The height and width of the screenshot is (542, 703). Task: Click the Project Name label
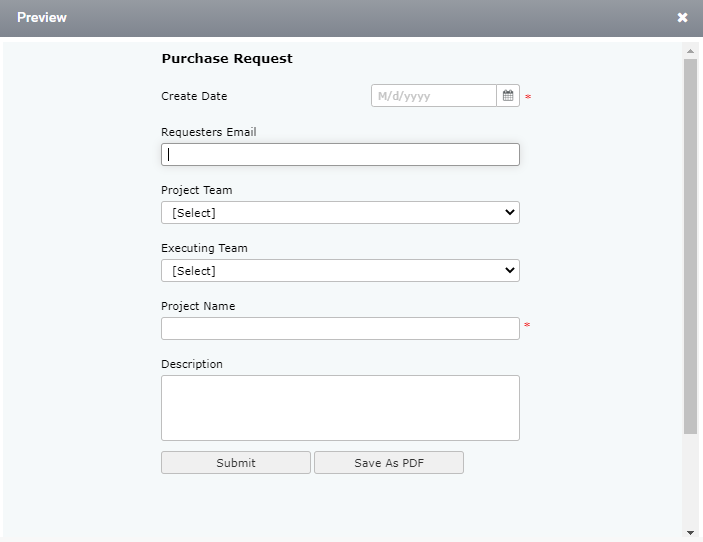[198, 306]
